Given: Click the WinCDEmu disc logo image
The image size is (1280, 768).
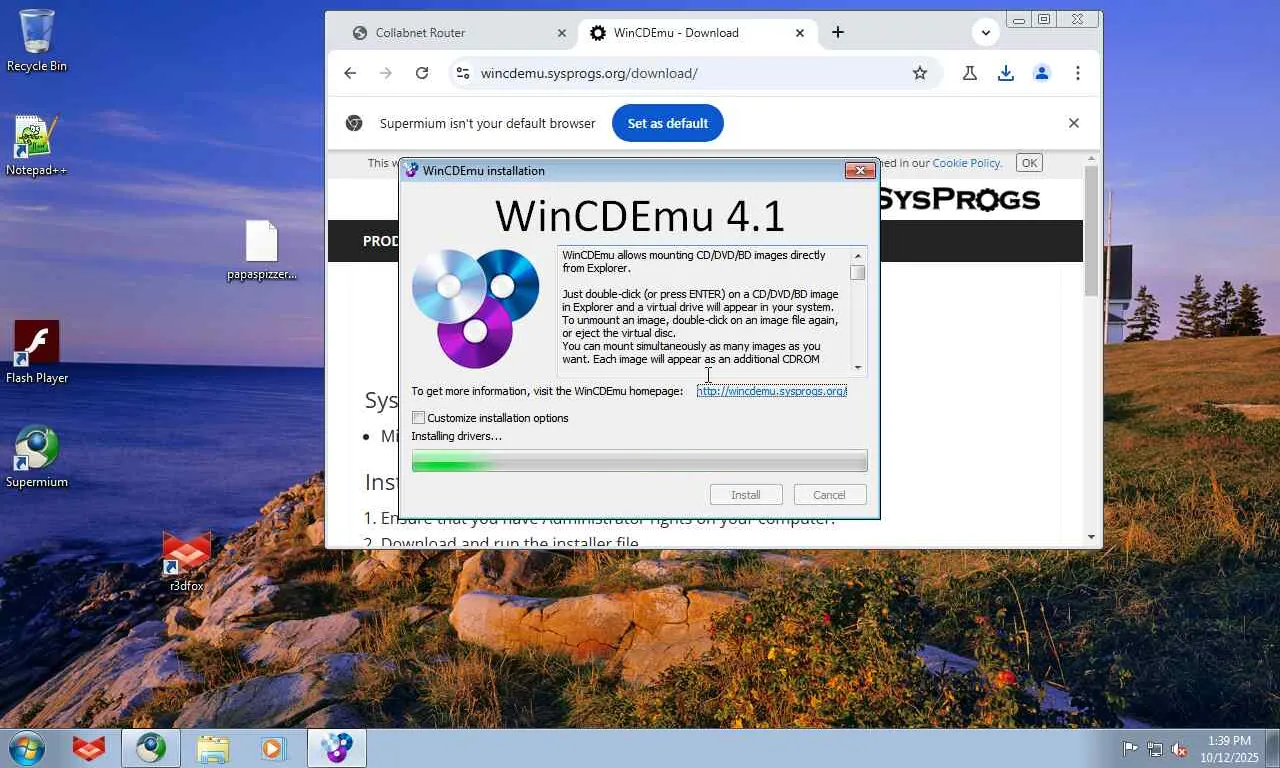Looking at the screenshot, I should (x=476, y=308).
